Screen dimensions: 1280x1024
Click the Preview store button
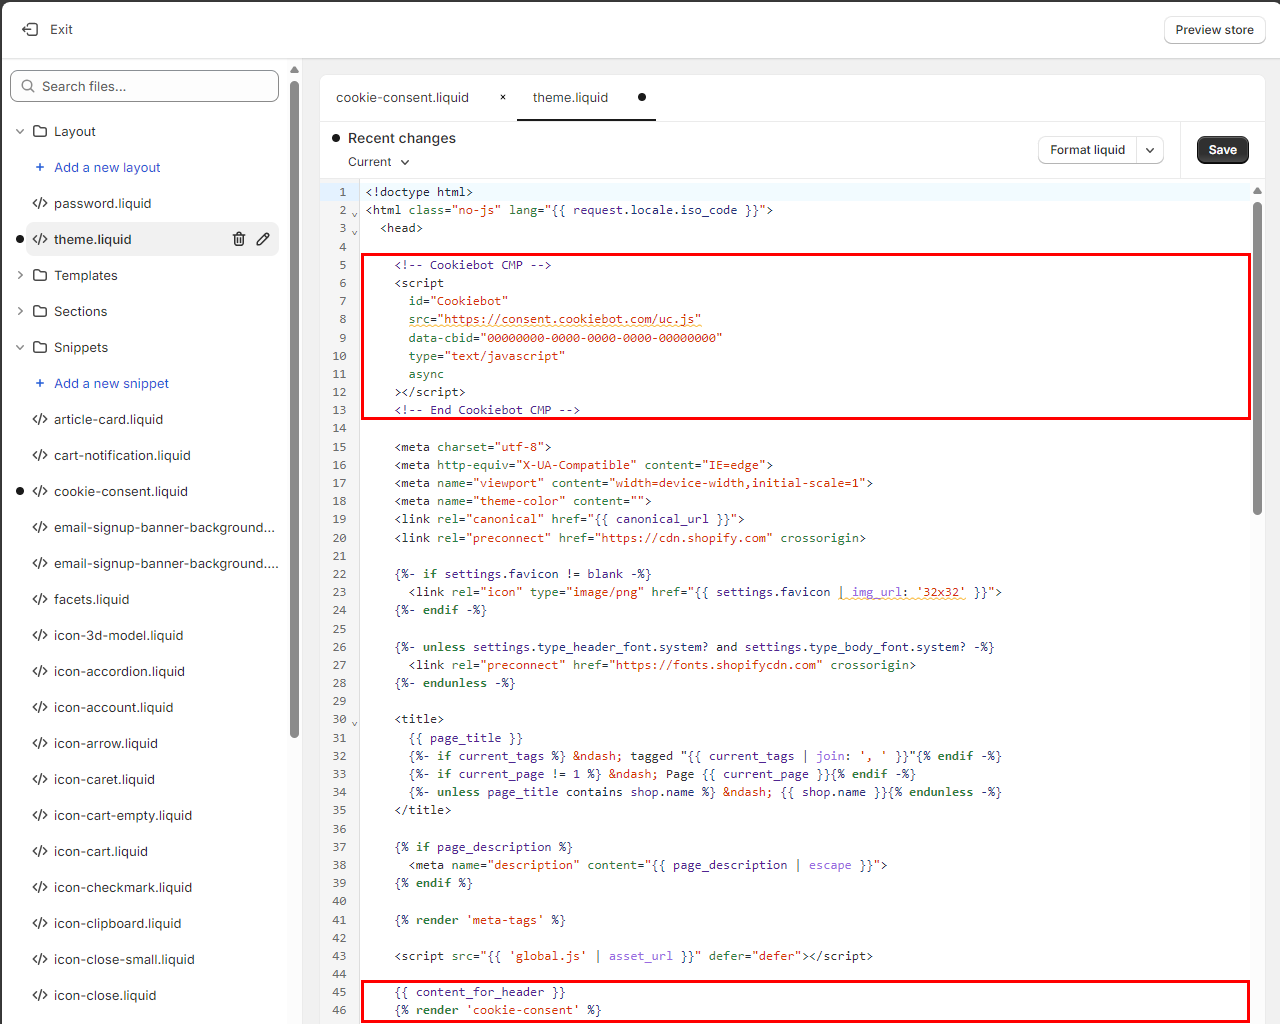1214,30
